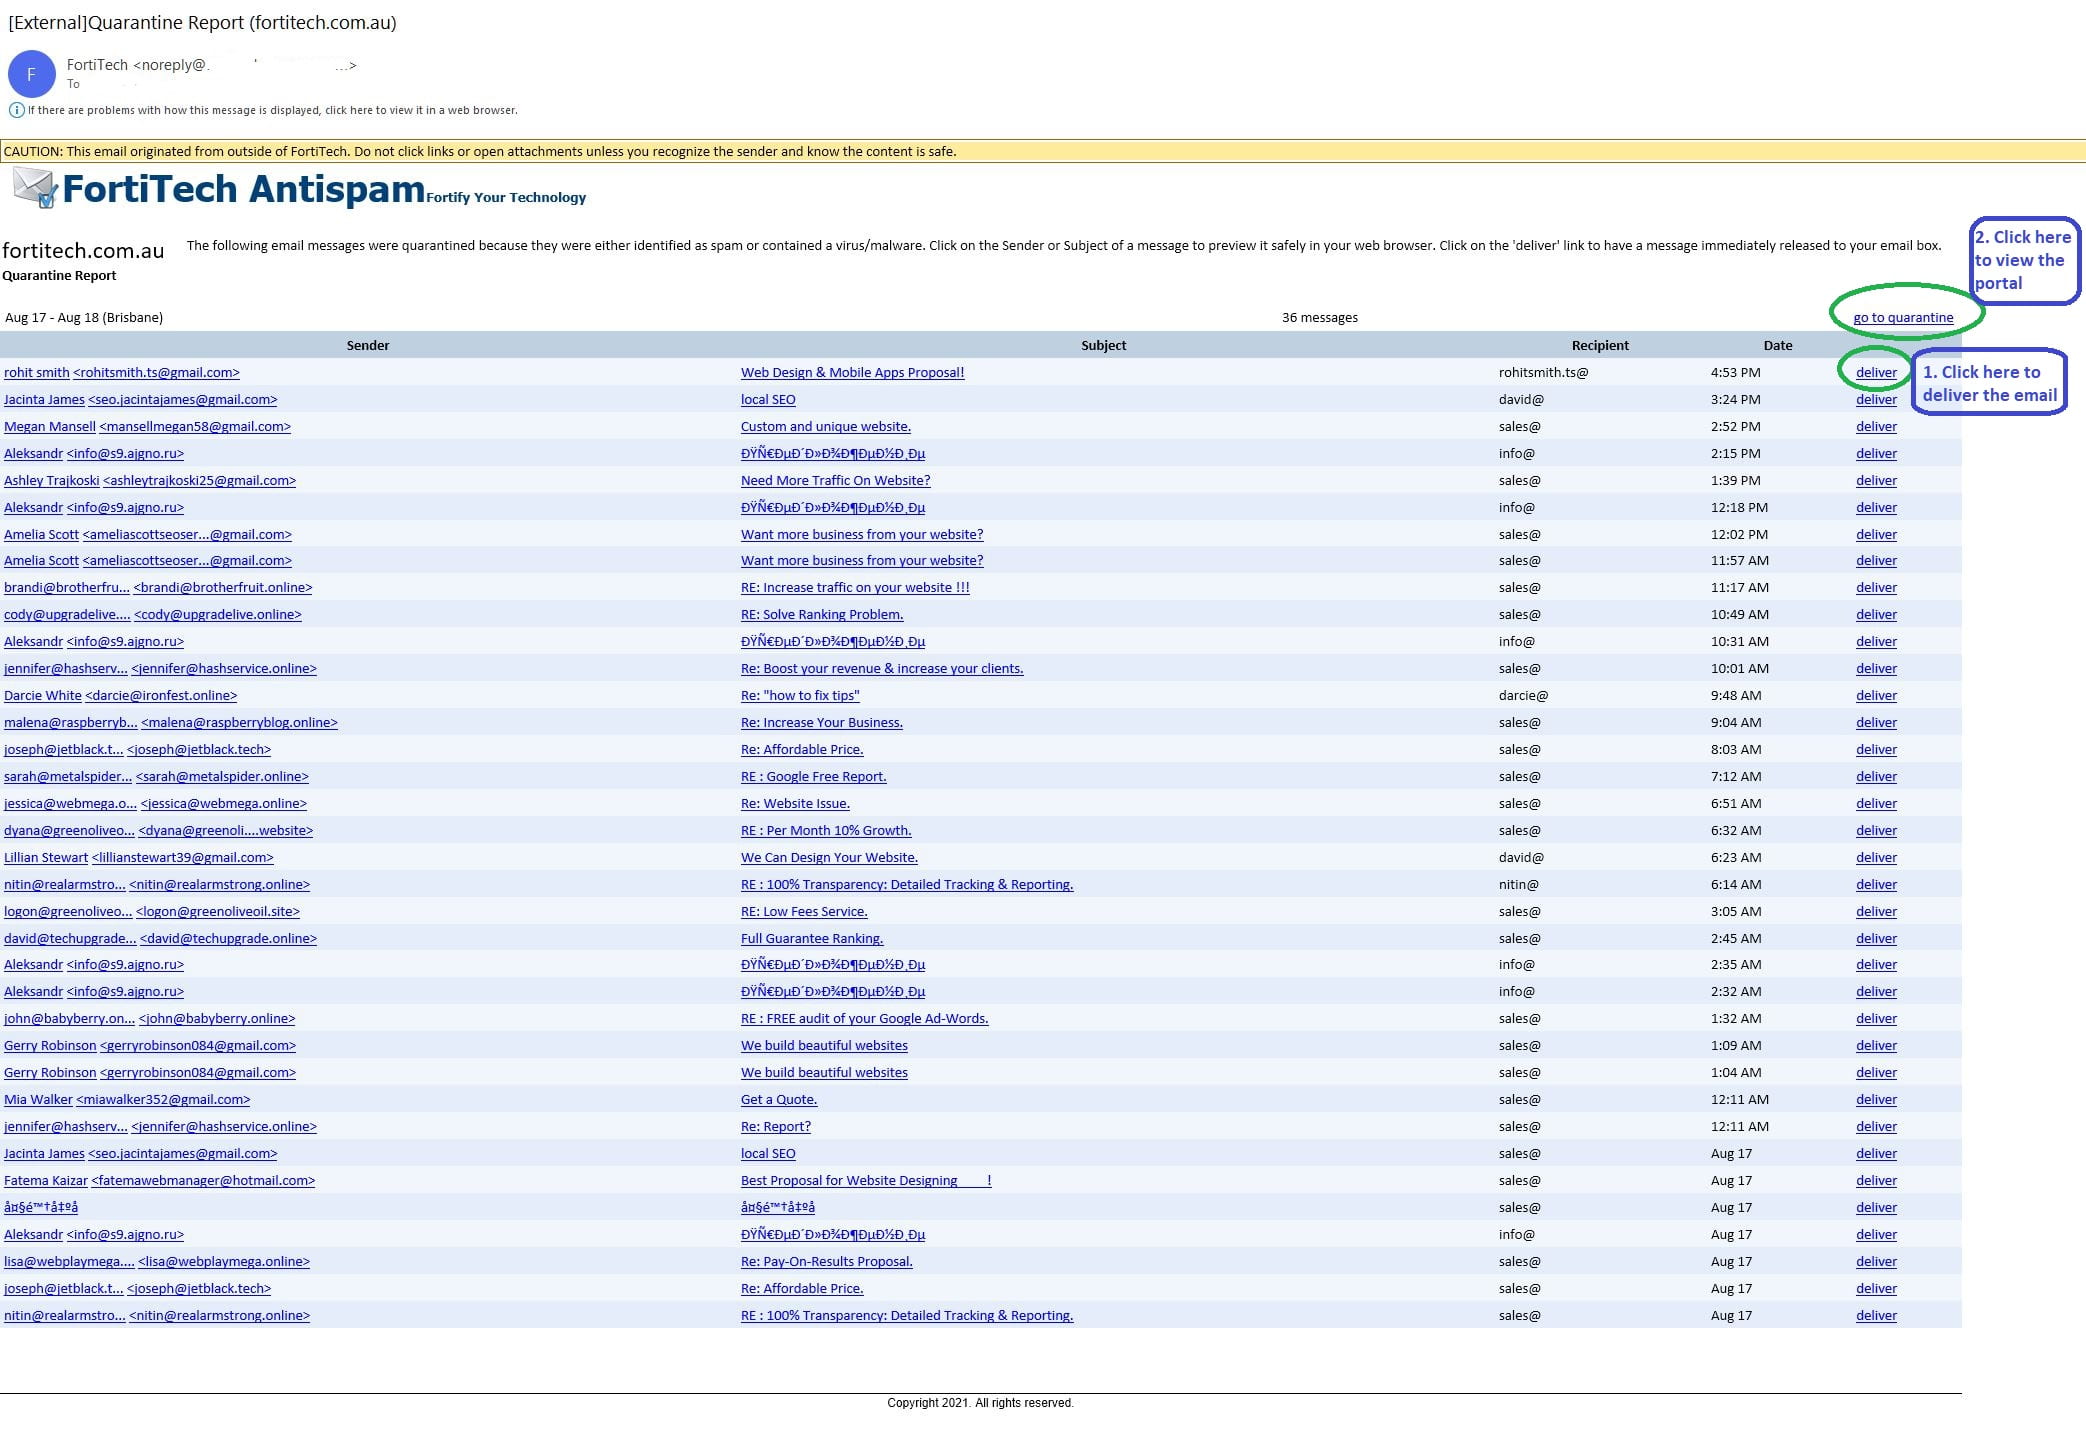Preview 'Re: Pay-On-Results Proposal.' subject

(827, 1262)
